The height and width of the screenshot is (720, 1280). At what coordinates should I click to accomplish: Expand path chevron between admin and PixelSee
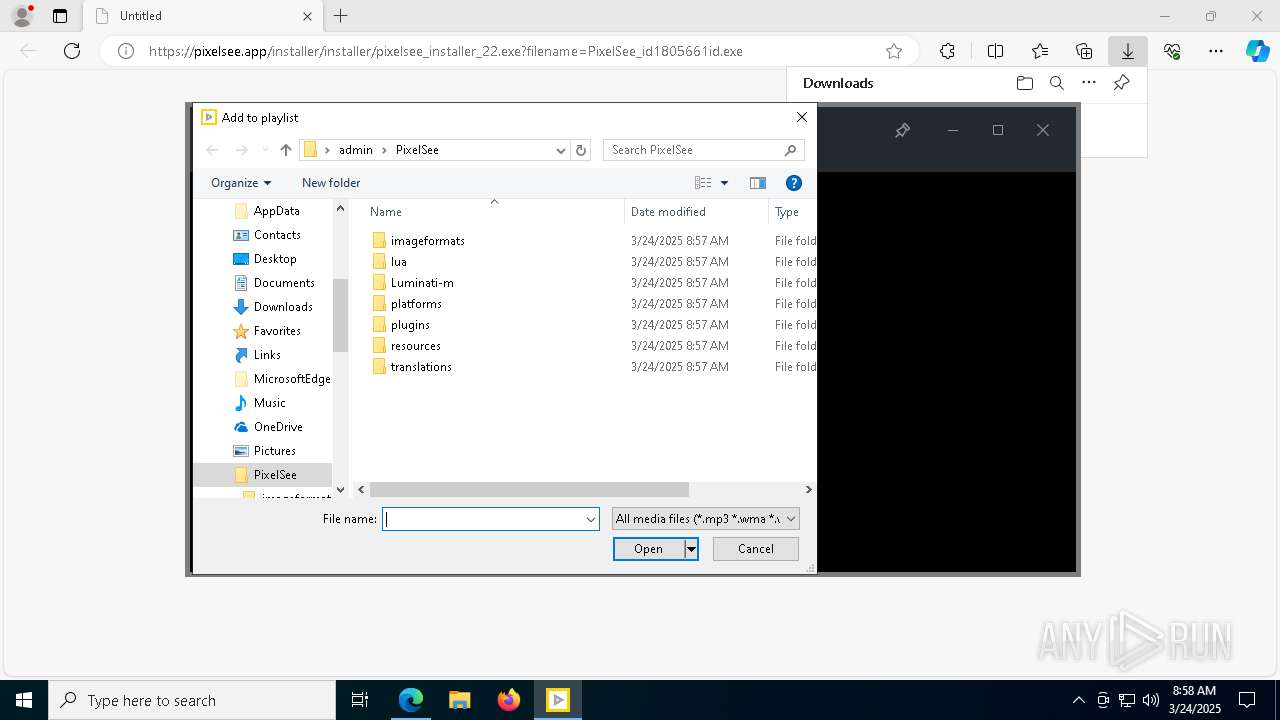coord(384,150)
